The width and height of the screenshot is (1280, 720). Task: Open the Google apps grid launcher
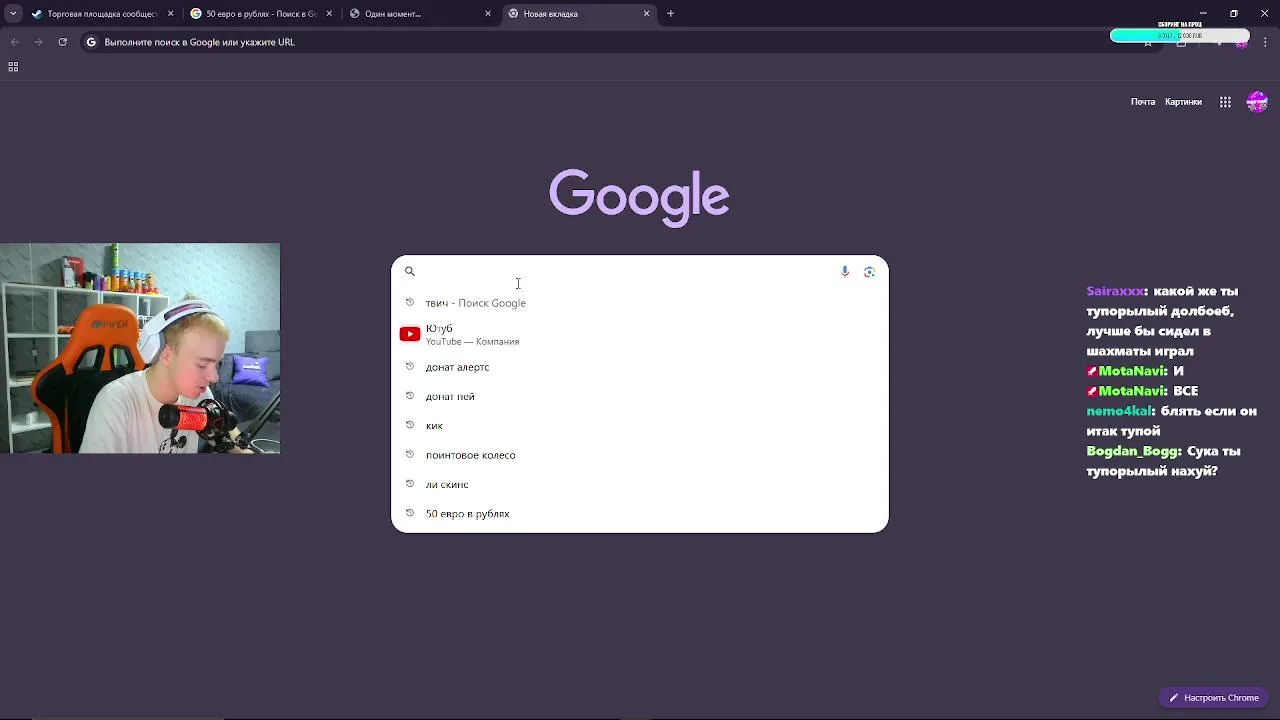pyautogui.click(x=1225, y=102)
